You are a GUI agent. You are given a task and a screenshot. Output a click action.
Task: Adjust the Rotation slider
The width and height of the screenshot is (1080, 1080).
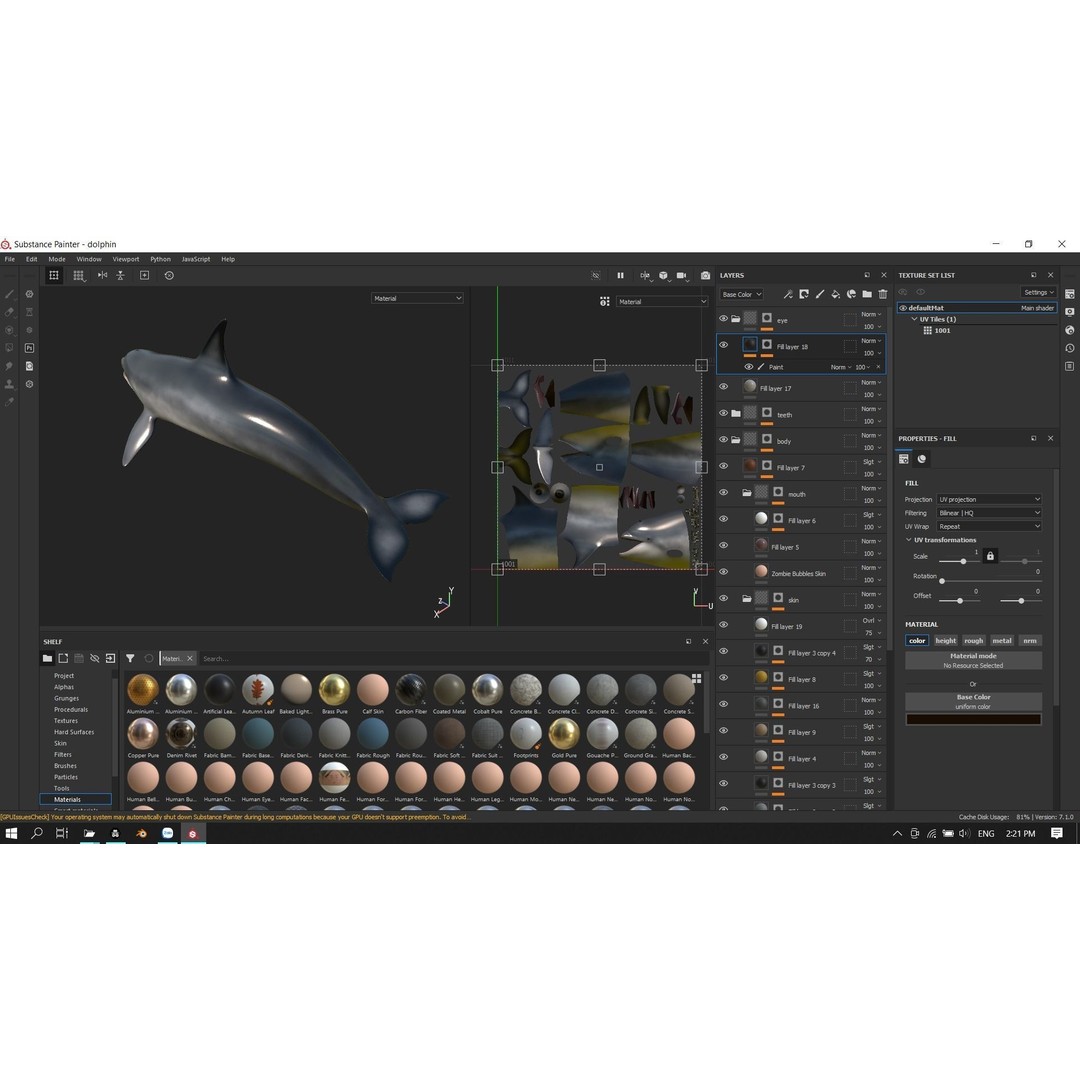click(x=990, y=581)
